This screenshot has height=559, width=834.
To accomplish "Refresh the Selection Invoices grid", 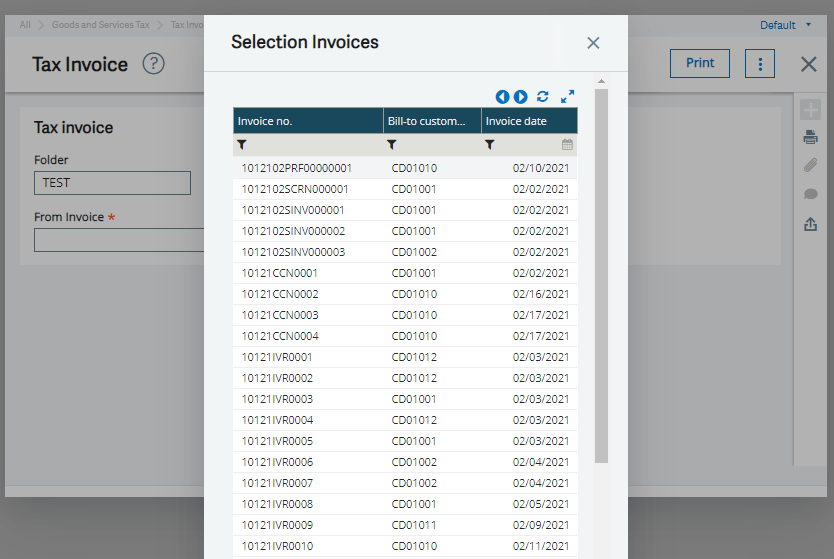I will tap(543, 96).
